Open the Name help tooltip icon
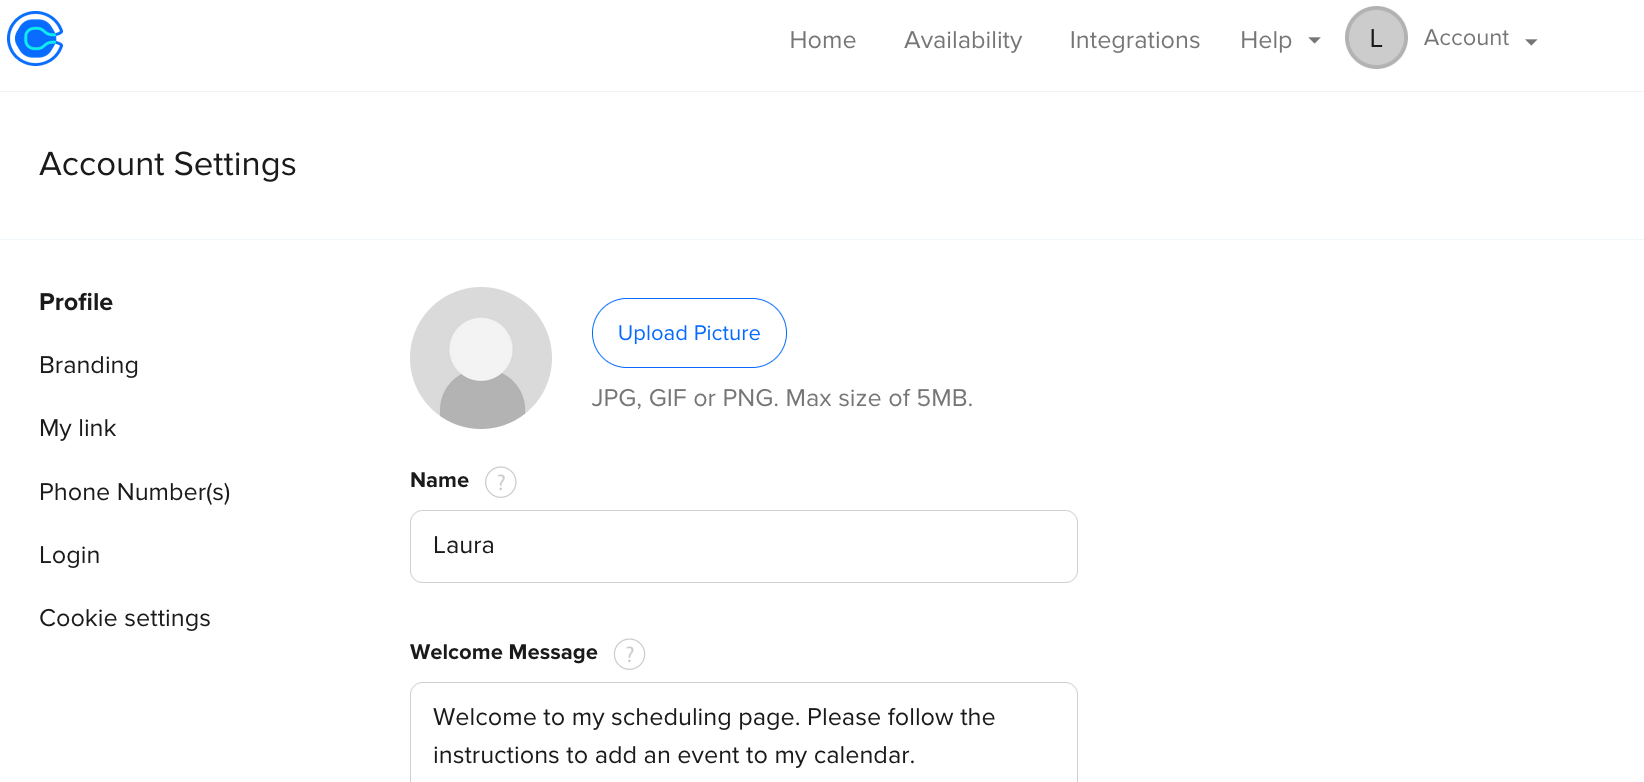This screenshot has height=782, width=1644. click(501, 481)
